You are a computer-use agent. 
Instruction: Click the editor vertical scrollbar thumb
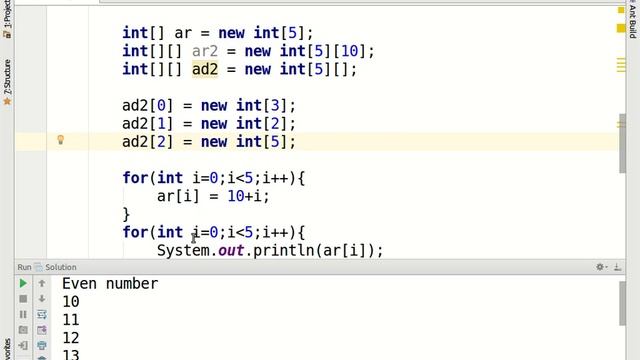[622, 143]
